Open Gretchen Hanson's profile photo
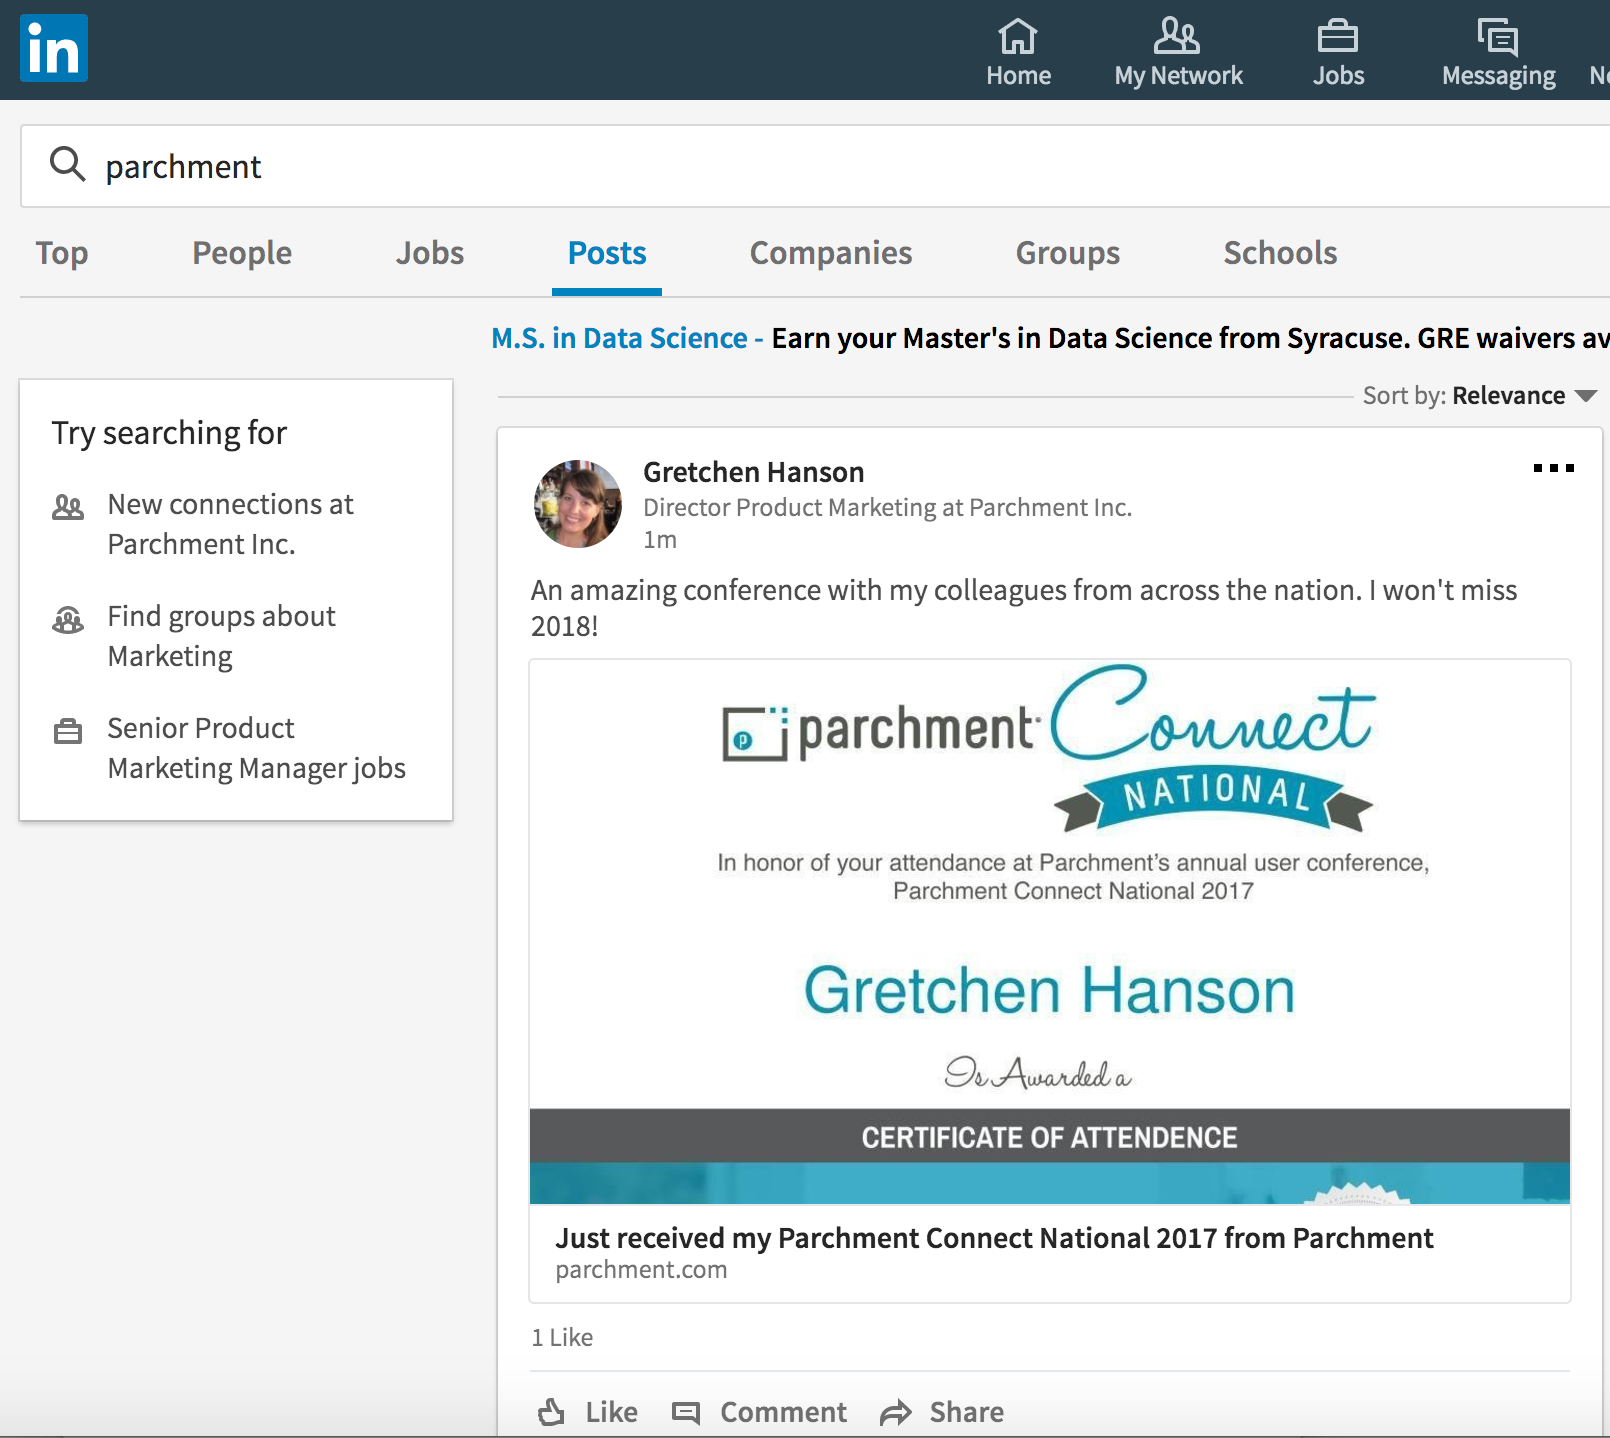This screenshot has height=1438, width=1610. click(578, 504)
